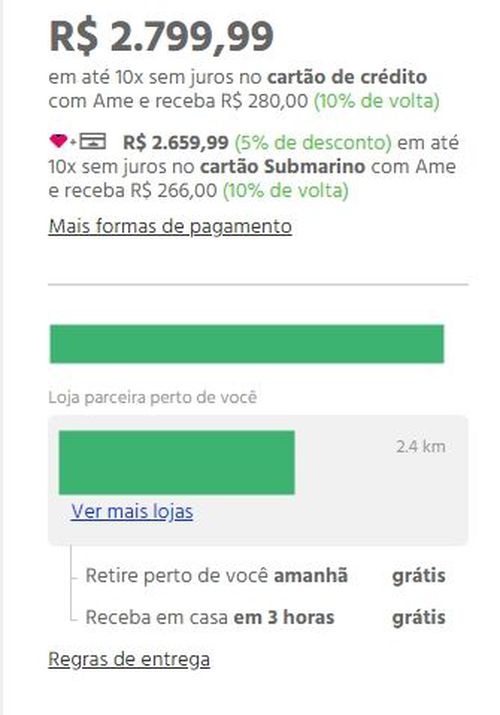Click first 10% de volta cashback text
This screenshot has width=500, height=715.
(377, 101)
